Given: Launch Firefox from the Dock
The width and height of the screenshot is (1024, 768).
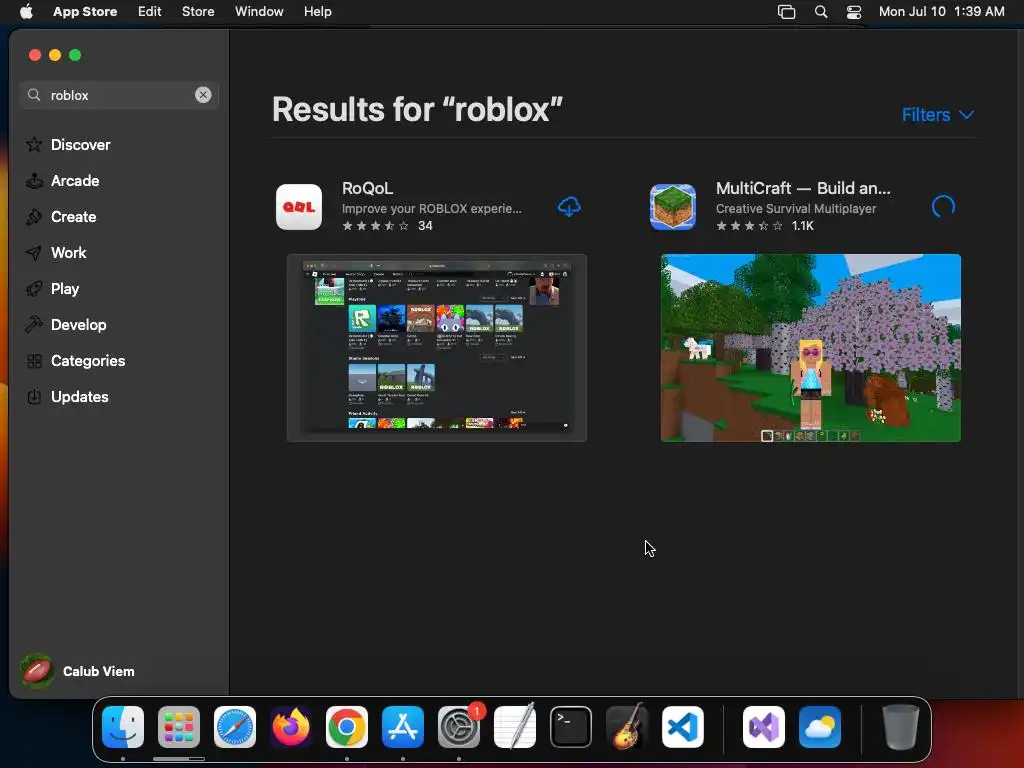Looking at the screenshot, I should [x=291, y=727].
